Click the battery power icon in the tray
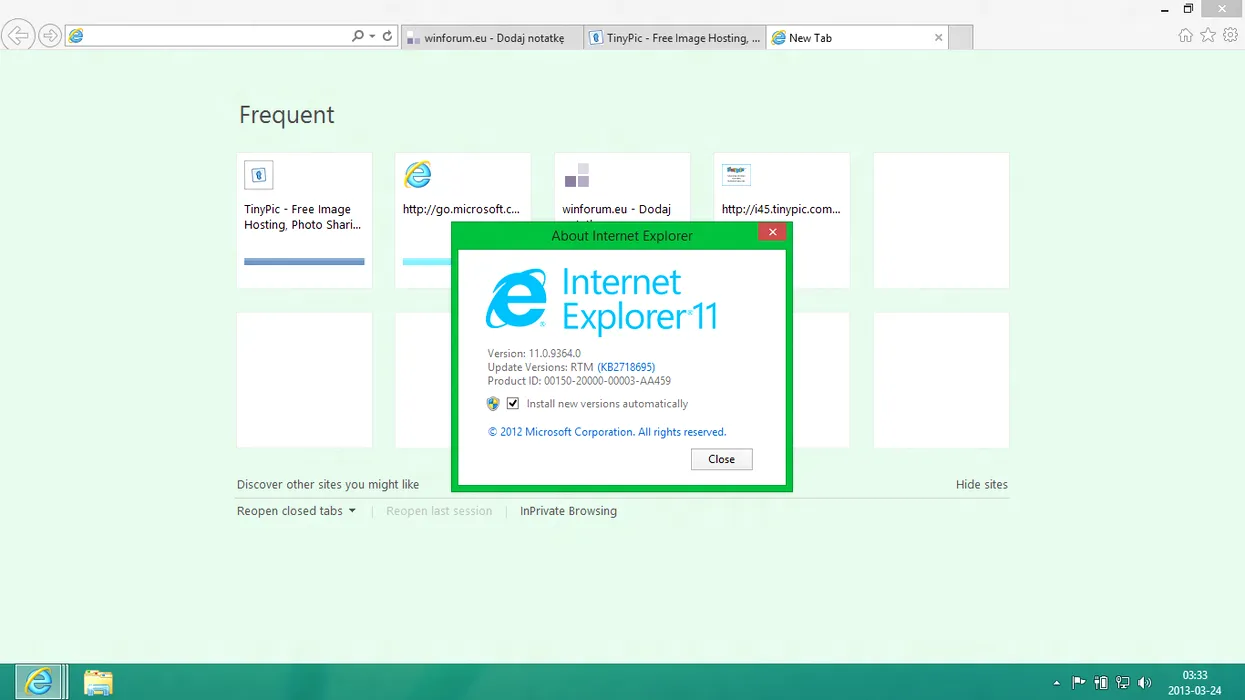The height and width of the screenshot is (700, 1245). (1101, 683)
